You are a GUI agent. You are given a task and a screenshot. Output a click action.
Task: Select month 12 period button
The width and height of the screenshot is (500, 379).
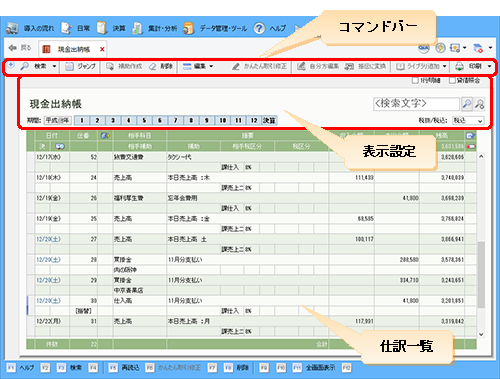[x=254, y=120]
